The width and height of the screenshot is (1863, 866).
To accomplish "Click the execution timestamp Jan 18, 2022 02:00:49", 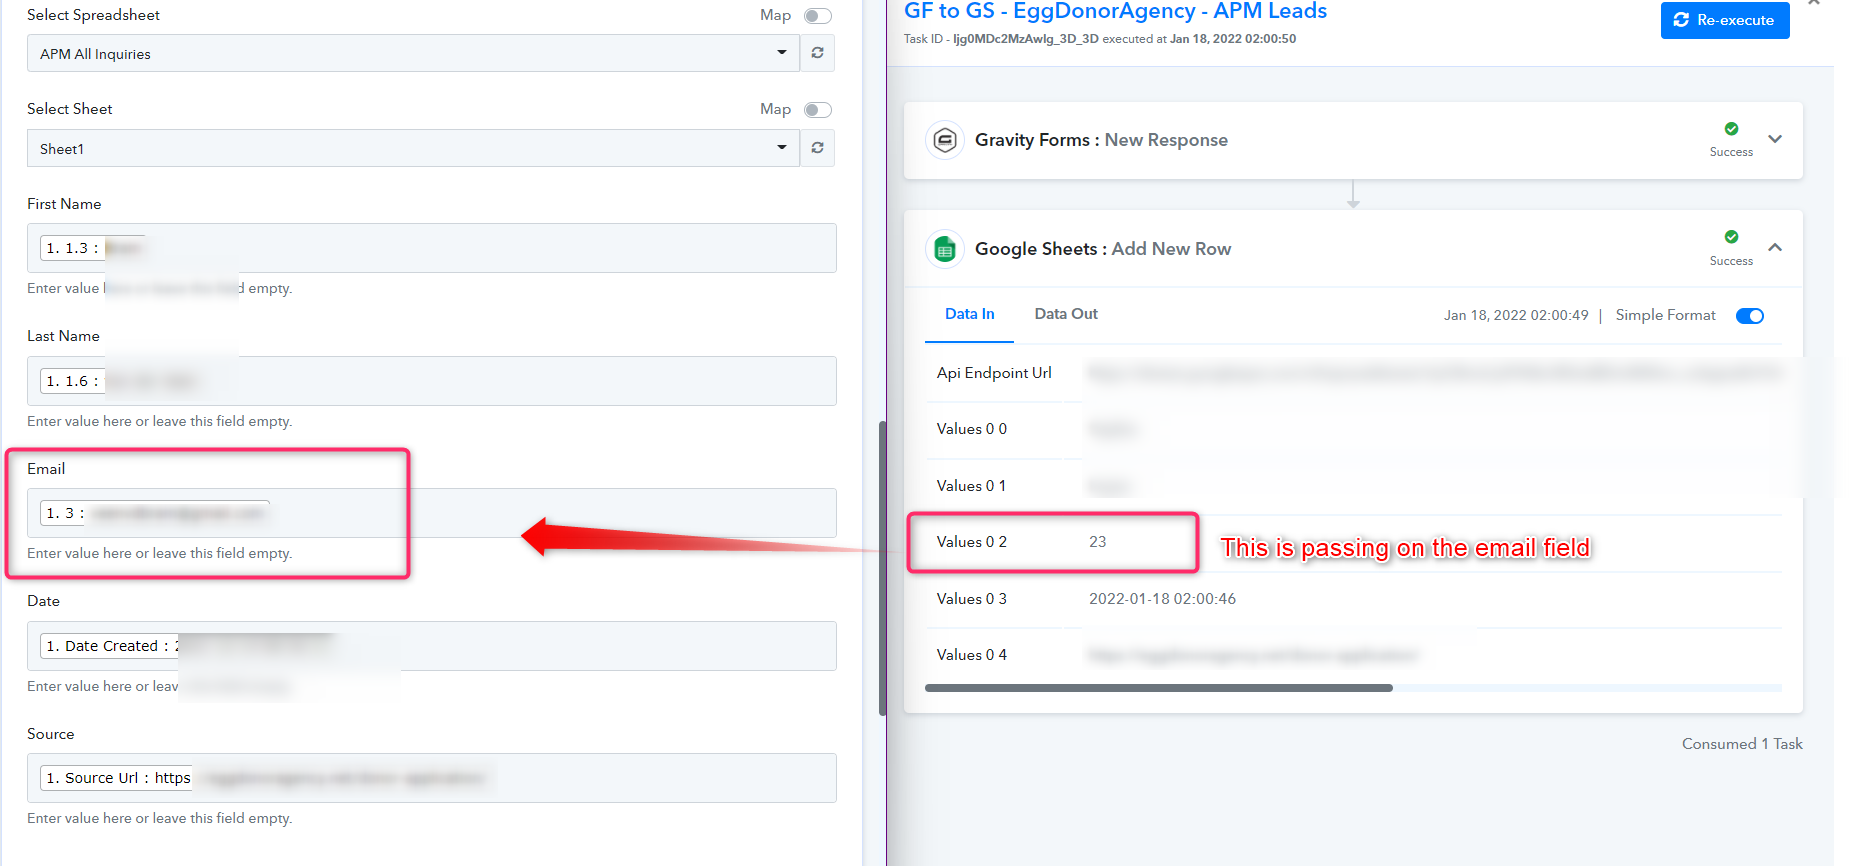I will click(1516, 315).
